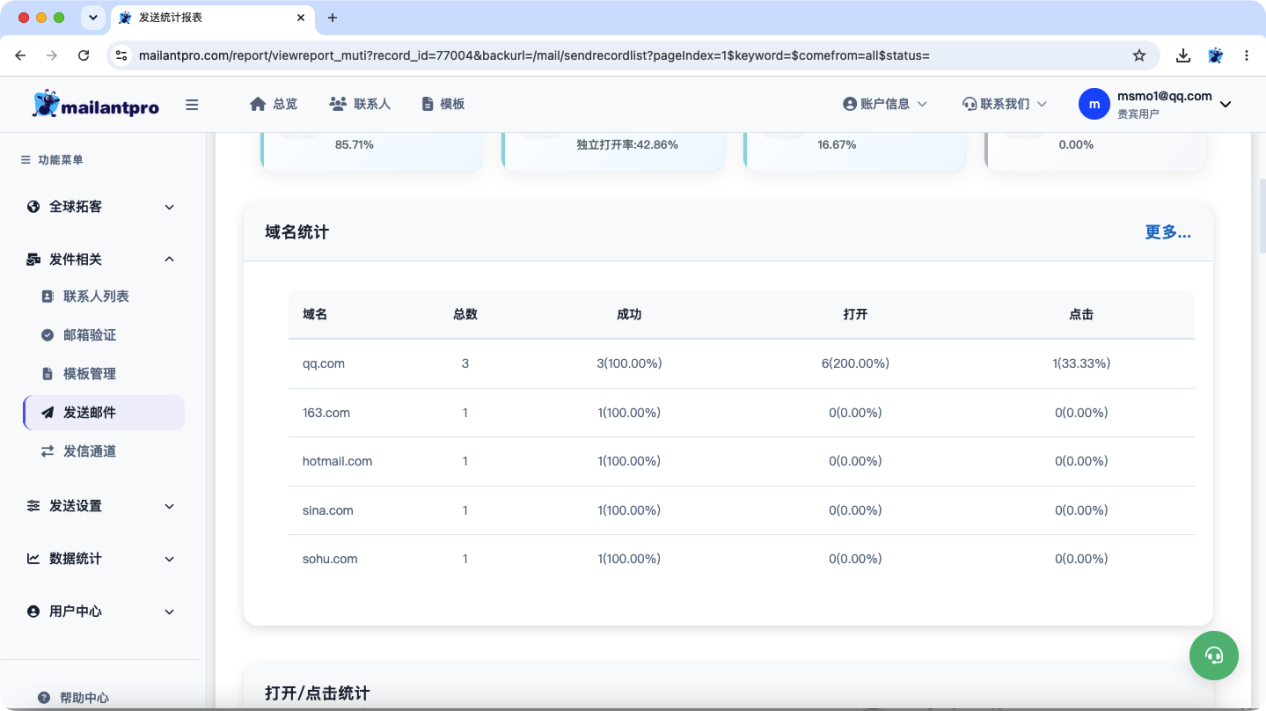Close the 发送统计报表 tab
This screenshot has height=711, width=1266.
pos(301,18)
